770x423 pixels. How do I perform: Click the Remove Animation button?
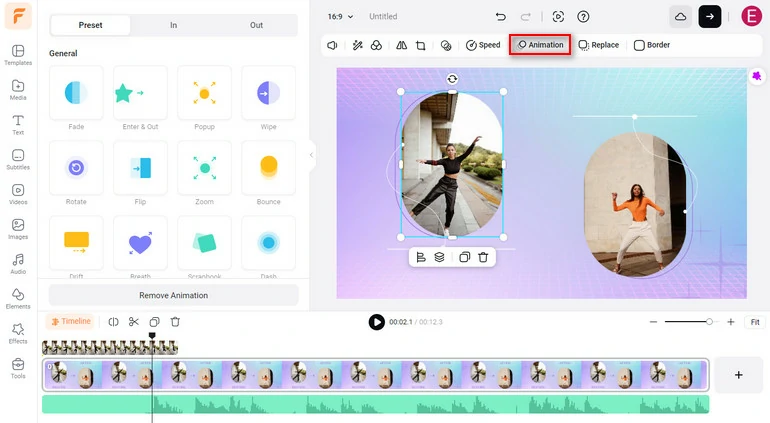pyautogui.click(x=173, y=295)
